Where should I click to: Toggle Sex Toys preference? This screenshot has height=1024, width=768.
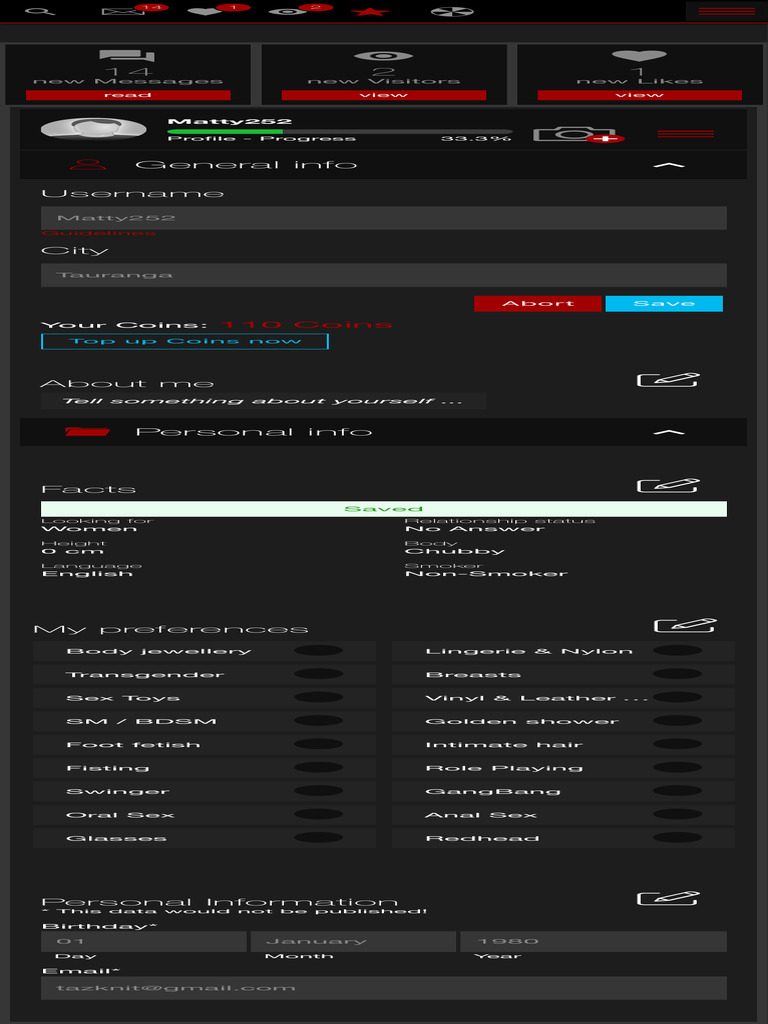(318, 697)
